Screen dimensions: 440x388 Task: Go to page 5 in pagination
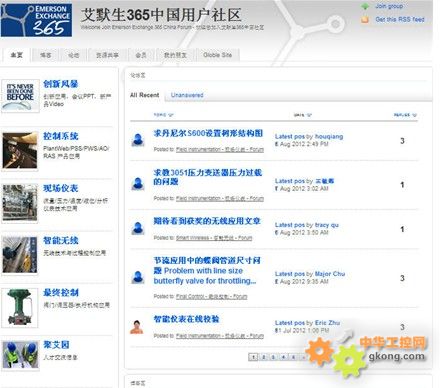pos(293,357)
